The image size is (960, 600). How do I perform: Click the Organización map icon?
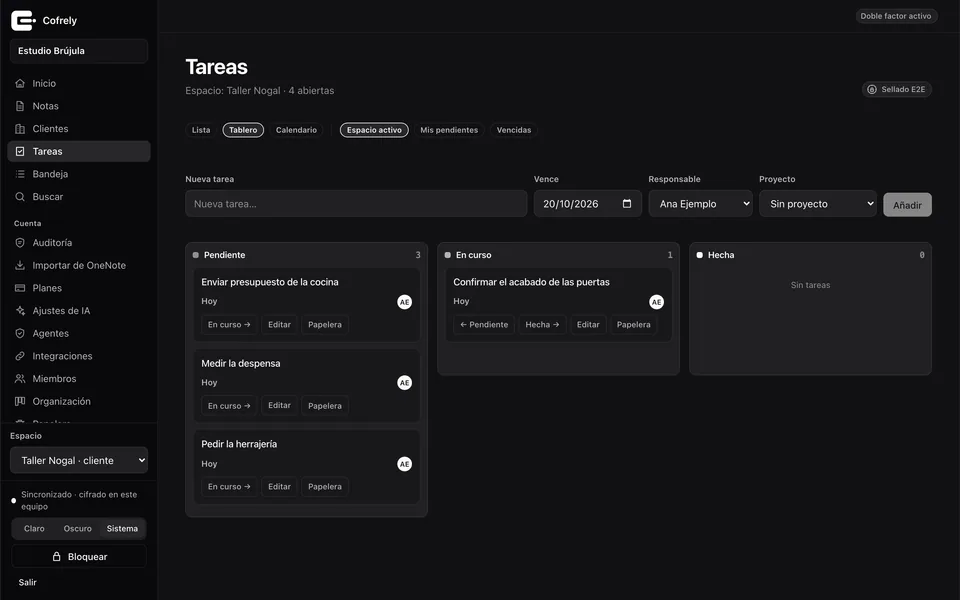(x=20, y=401)
